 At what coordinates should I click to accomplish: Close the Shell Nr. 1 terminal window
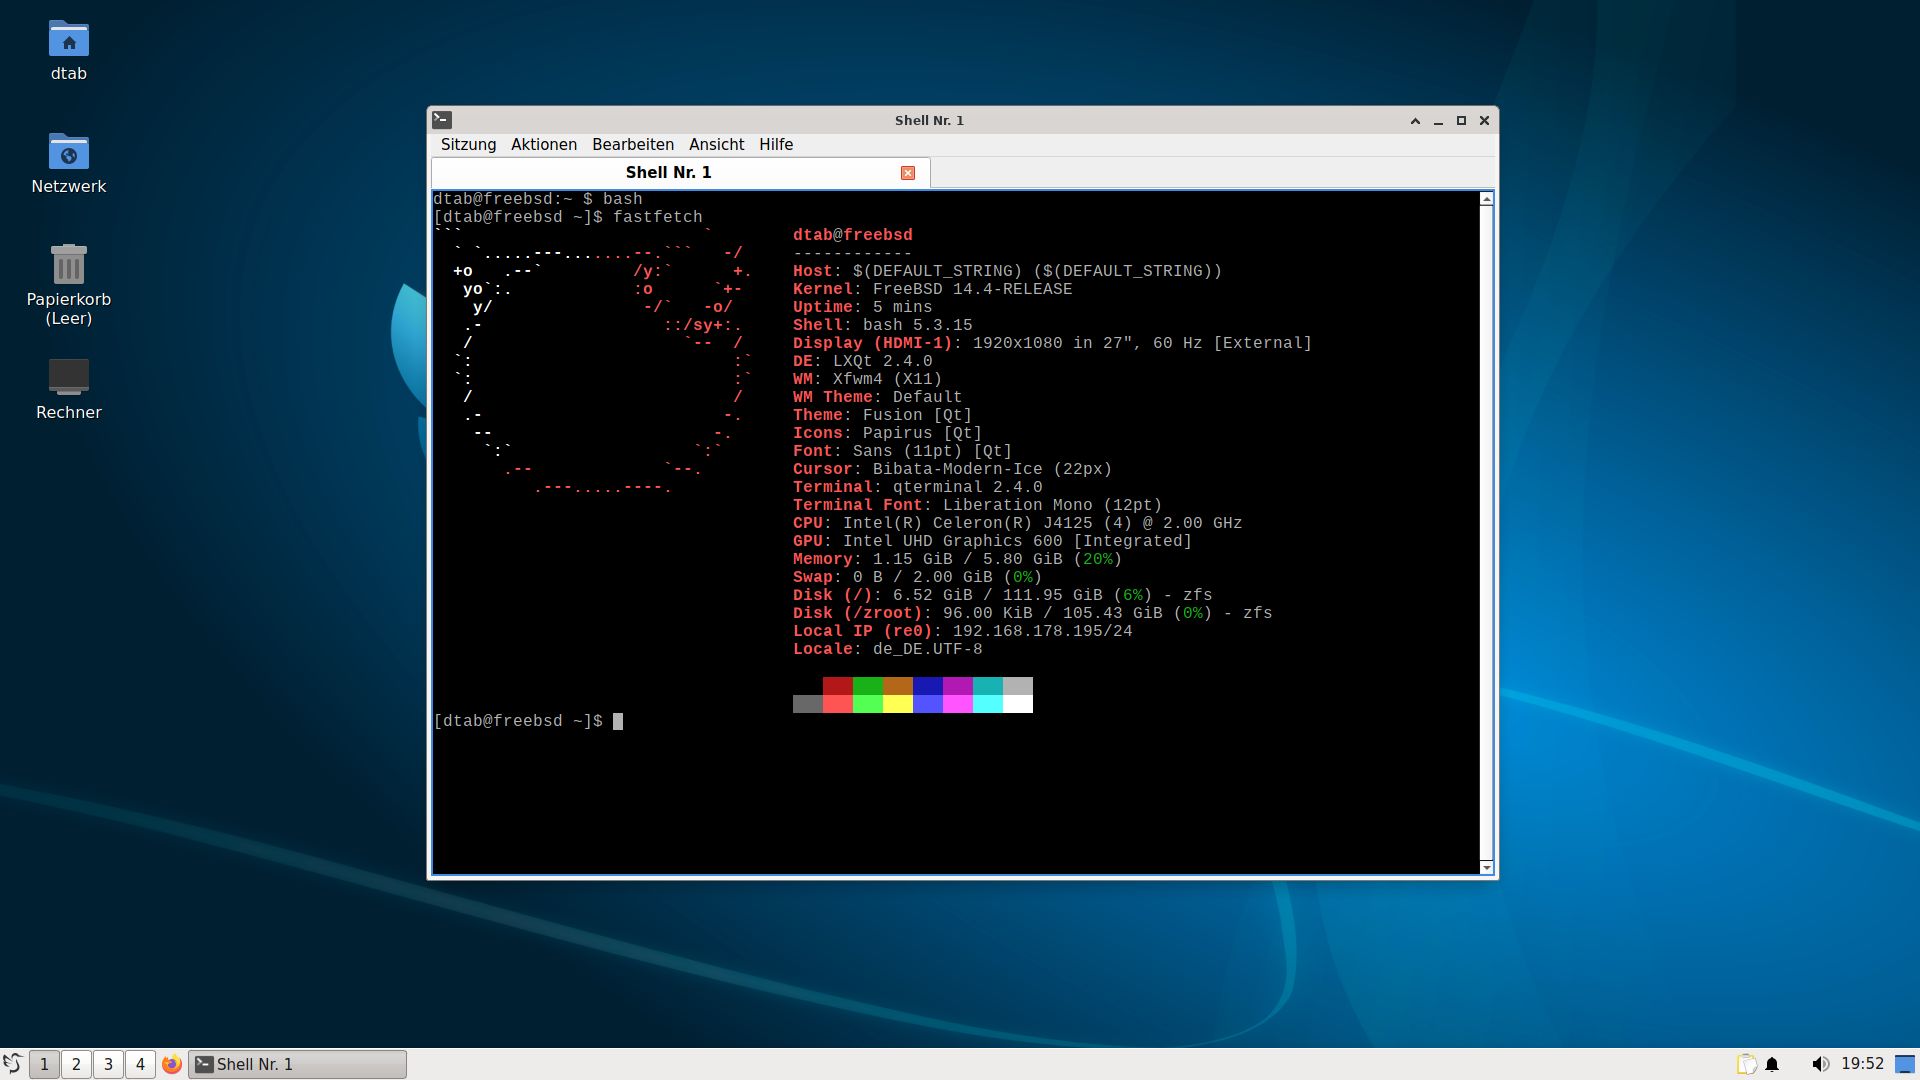[1484, 121]
